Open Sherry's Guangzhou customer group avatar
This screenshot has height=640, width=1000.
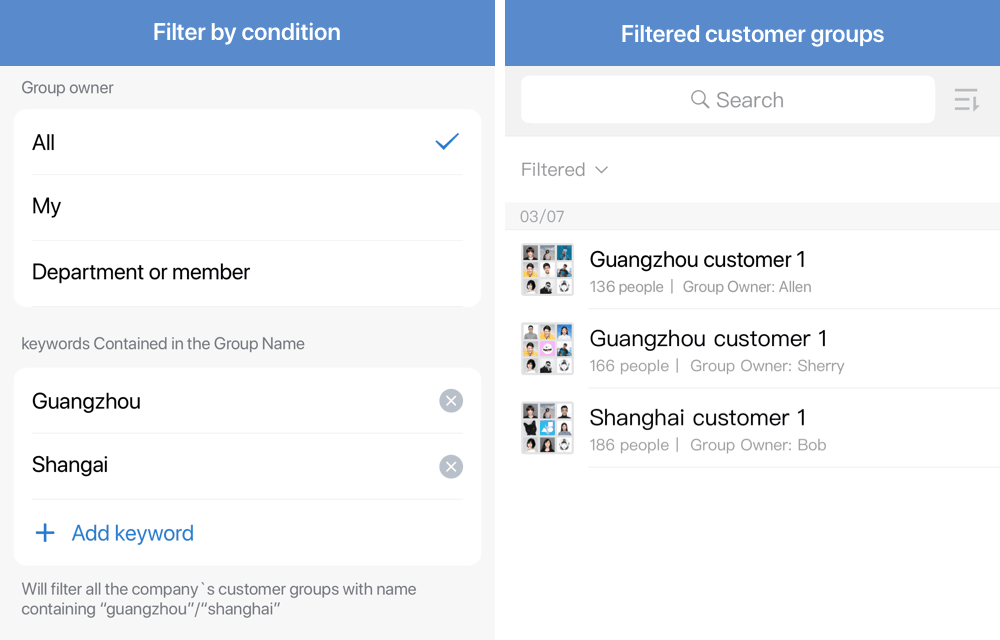[x=547, y=349]
